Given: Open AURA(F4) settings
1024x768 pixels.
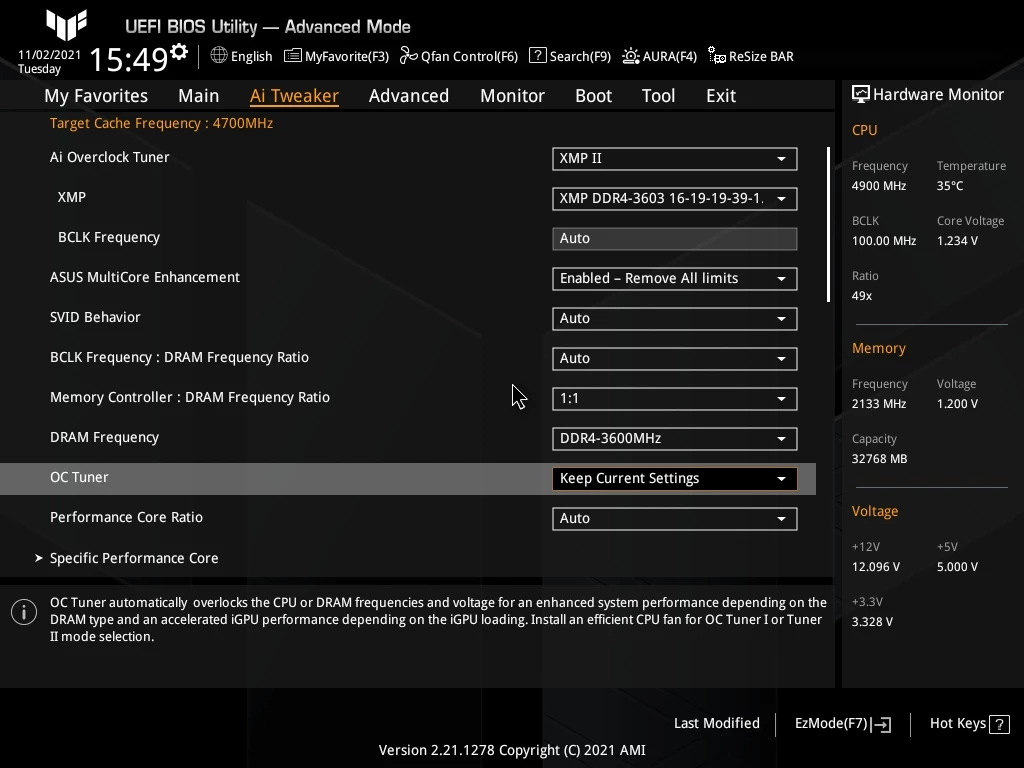Looking at the screenshot, I should (660, 56).
